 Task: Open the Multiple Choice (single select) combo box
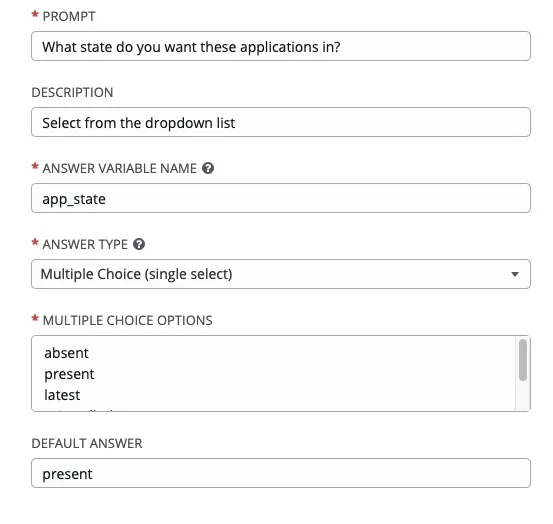281,274
